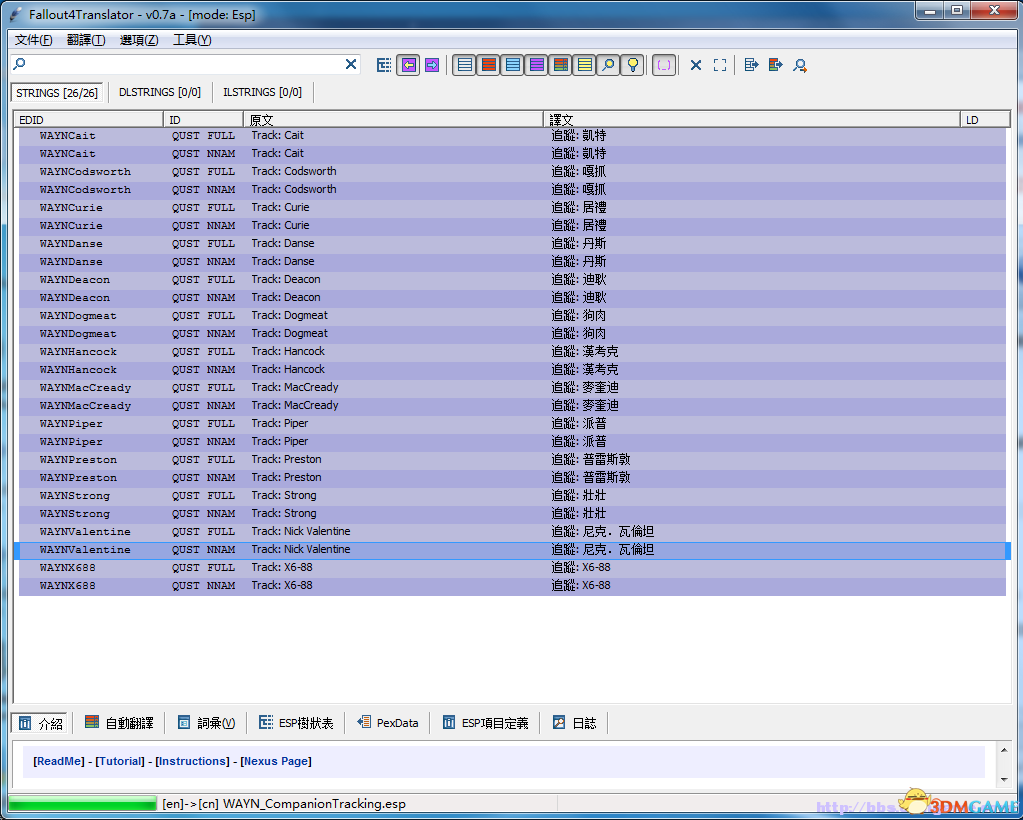
Task: Toggle the white lines filter button
Action: 465,65
